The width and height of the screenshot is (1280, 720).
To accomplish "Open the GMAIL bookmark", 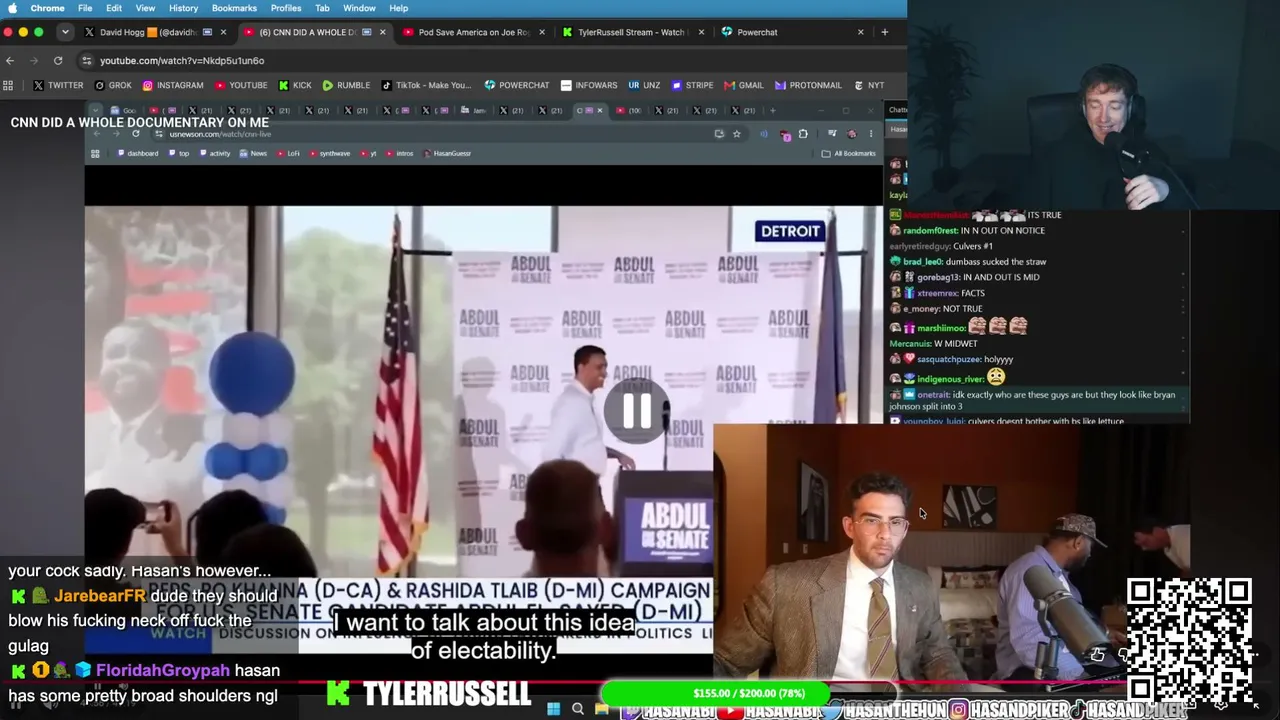I will coord(743,85).
